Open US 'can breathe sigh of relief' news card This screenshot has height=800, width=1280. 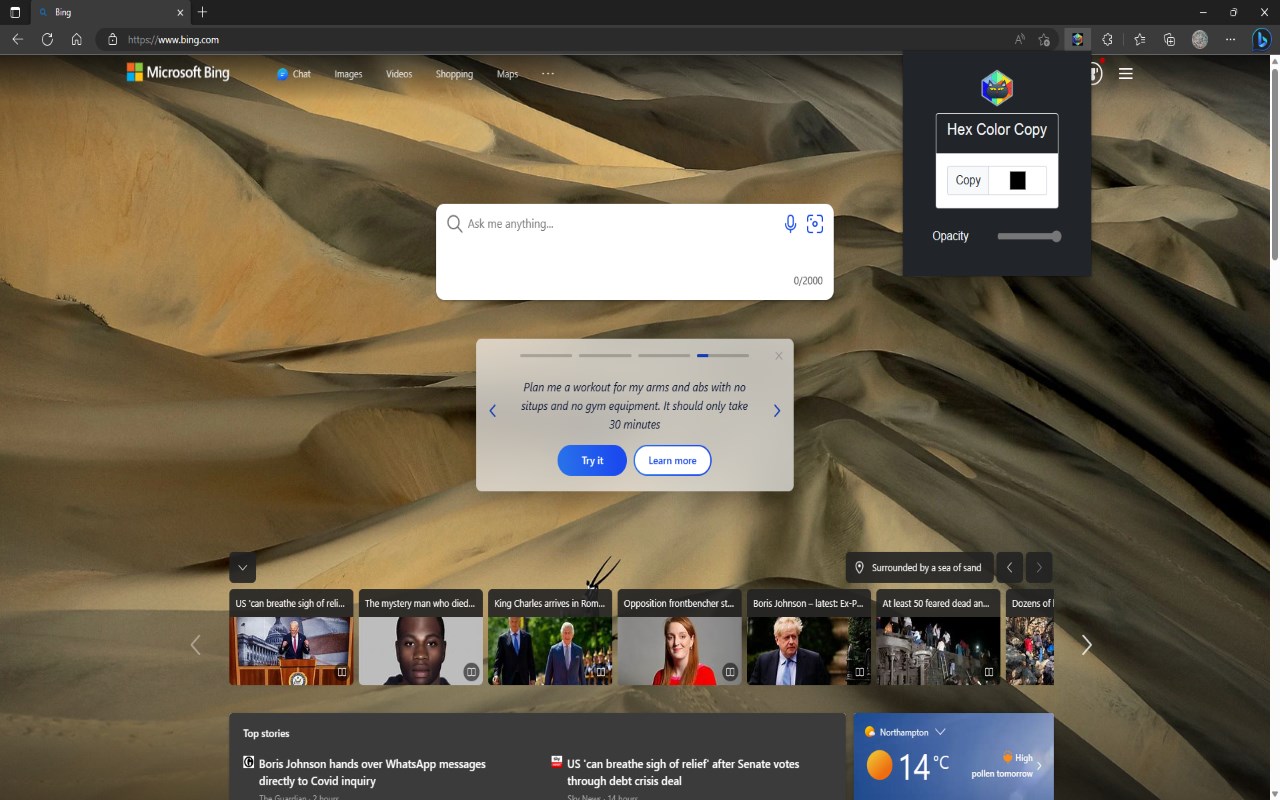point(291,637)
